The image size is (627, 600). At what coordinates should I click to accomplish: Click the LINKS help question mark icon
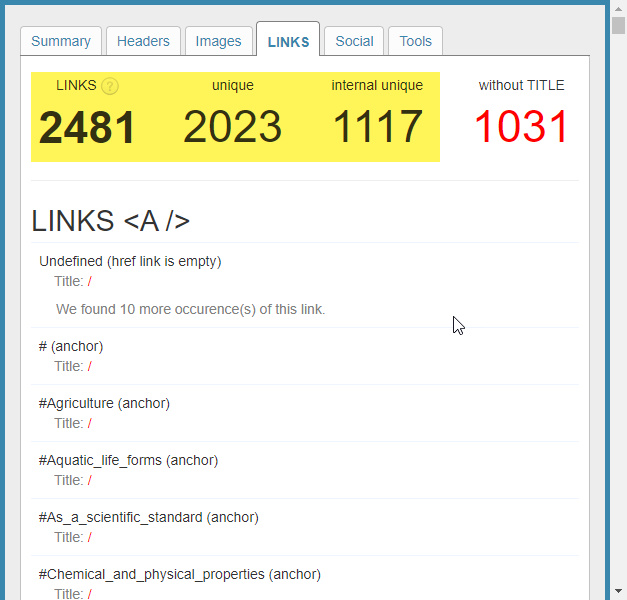[x=110, y=86]
